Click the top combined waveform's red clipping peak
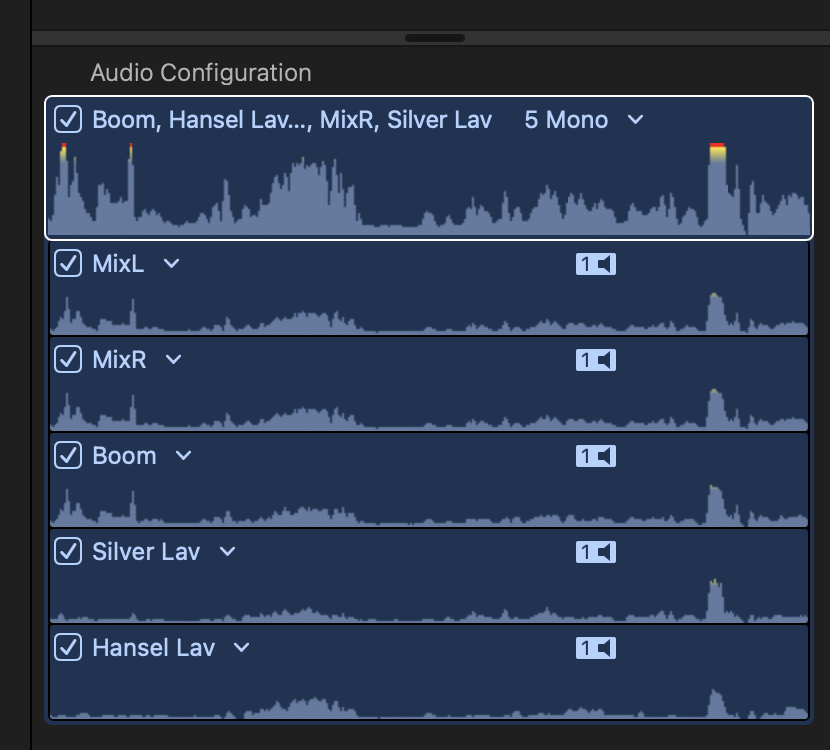The image size is (830, 750). tap(717, 150)
